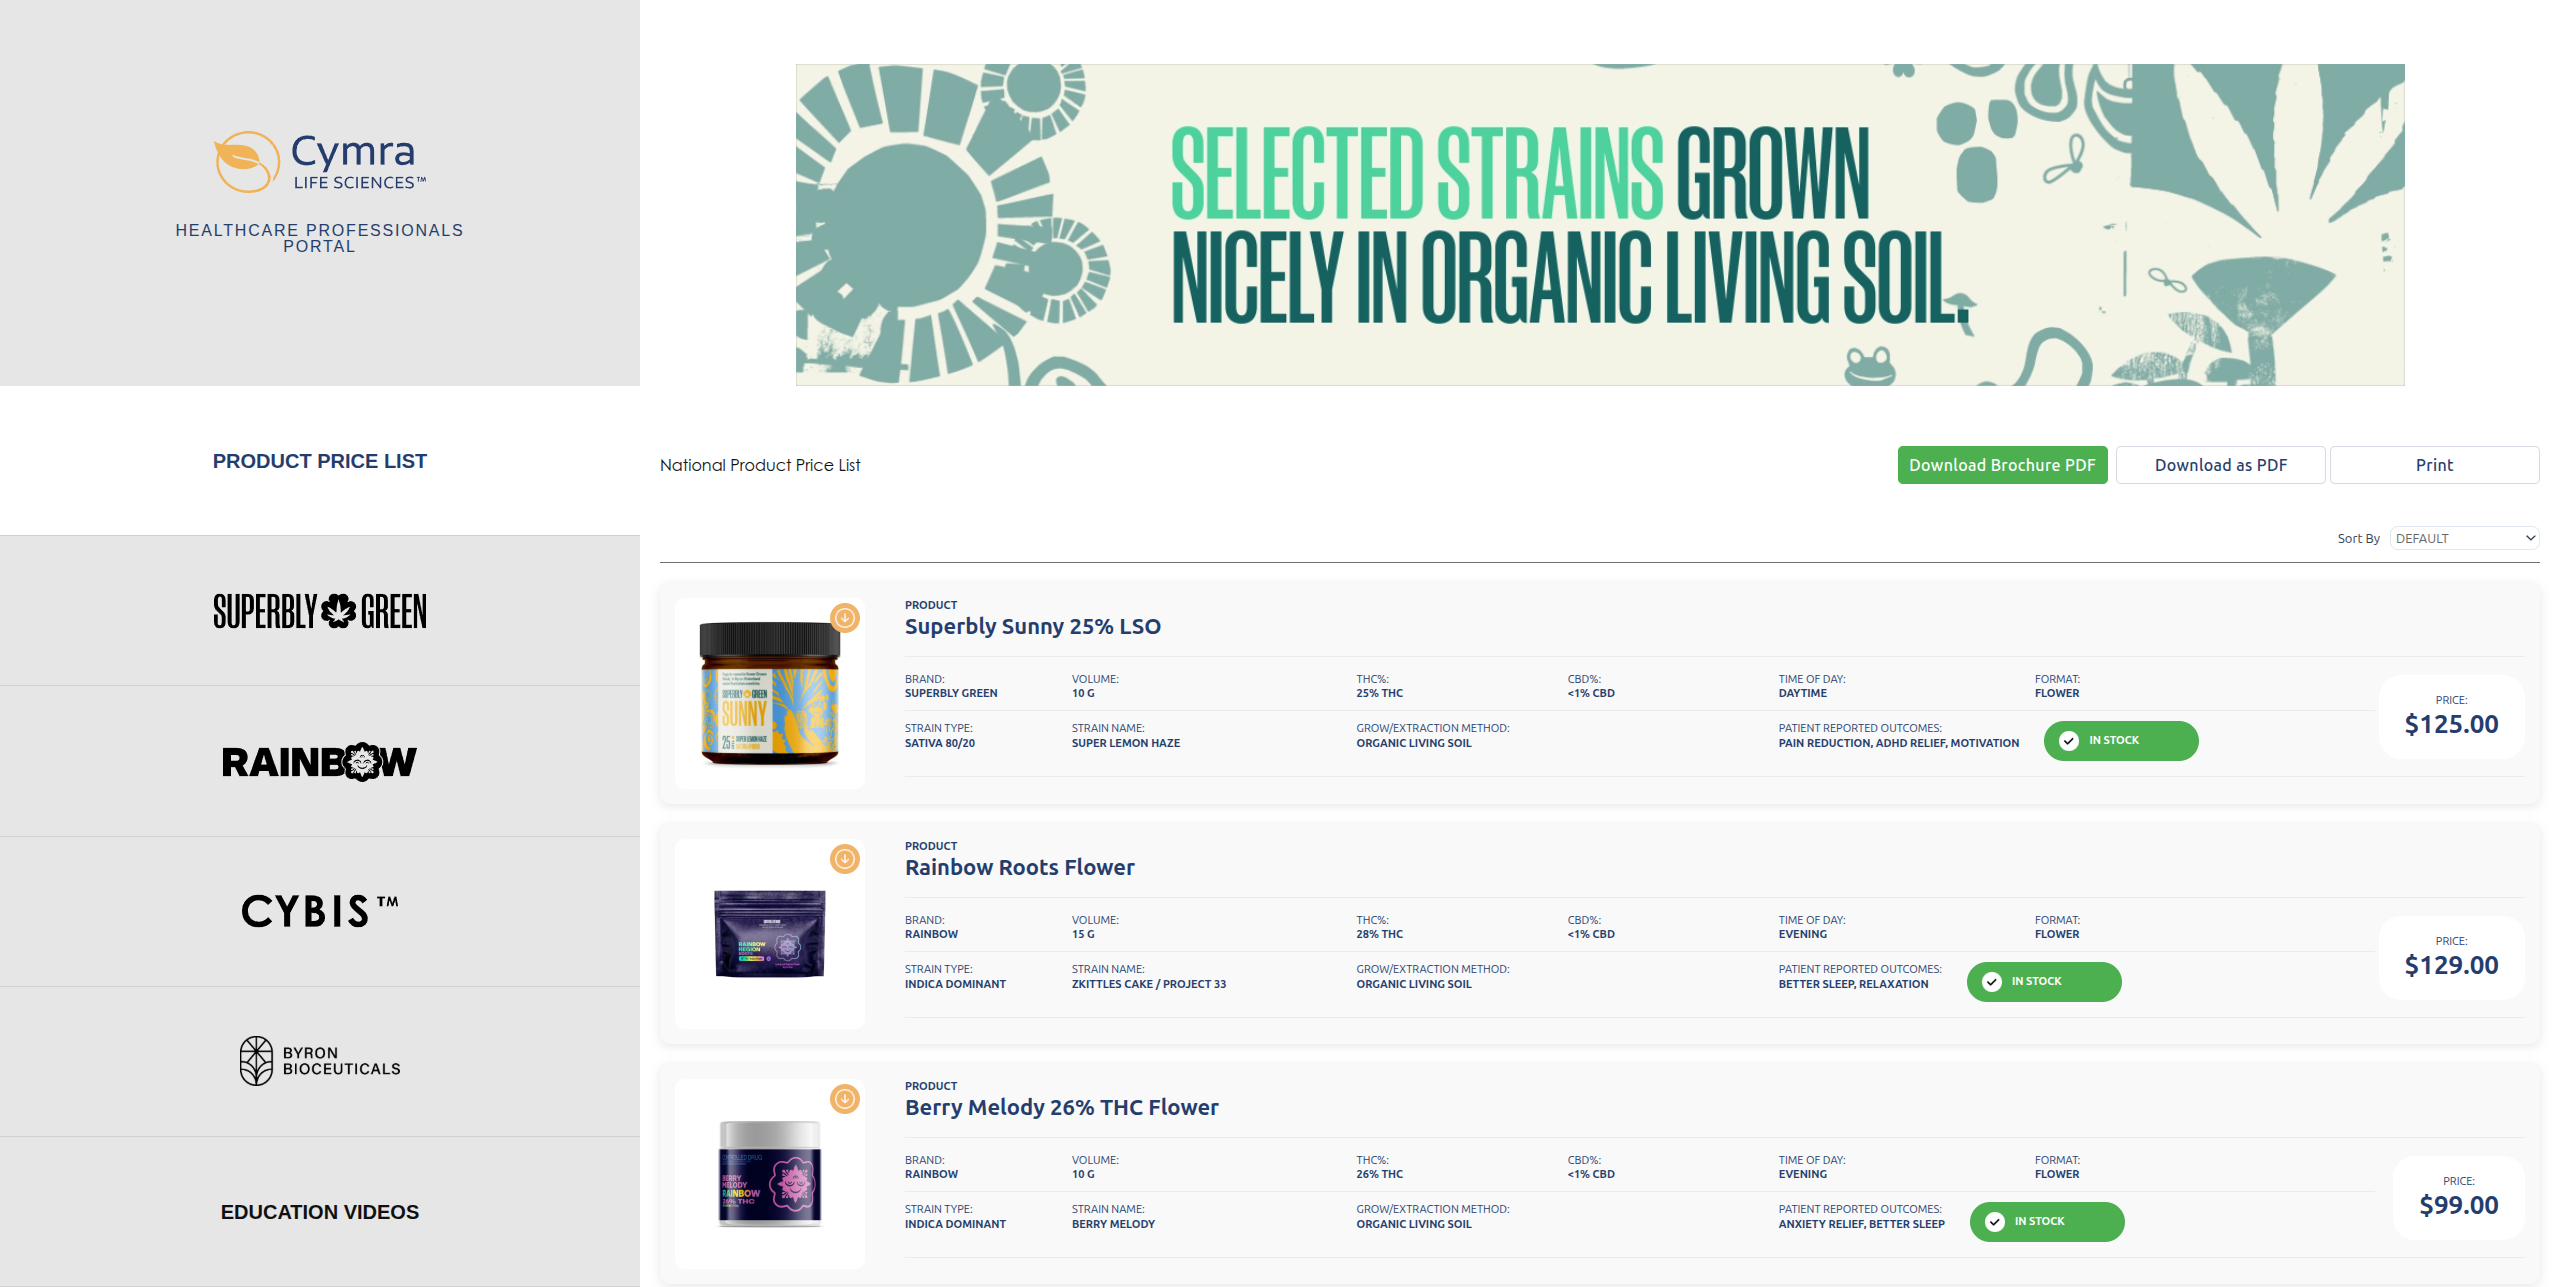
Task: Select Product Price List in the sidebar
Action: coord(320,461)
